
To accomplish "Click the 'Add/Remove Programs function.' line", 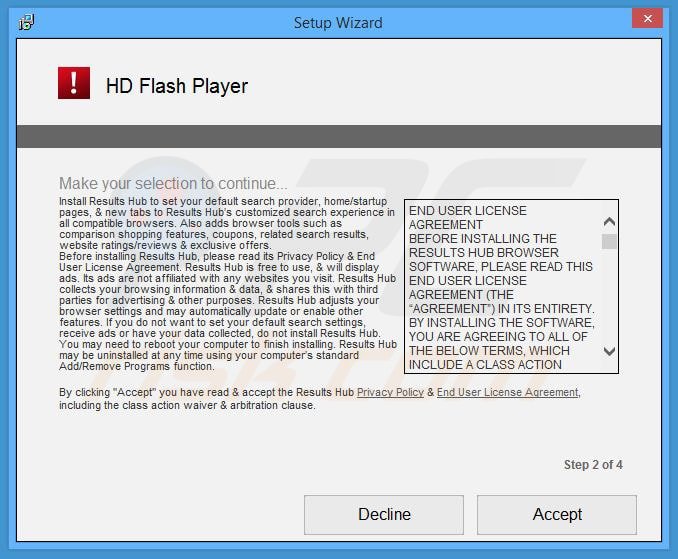I will pos(137,366).
